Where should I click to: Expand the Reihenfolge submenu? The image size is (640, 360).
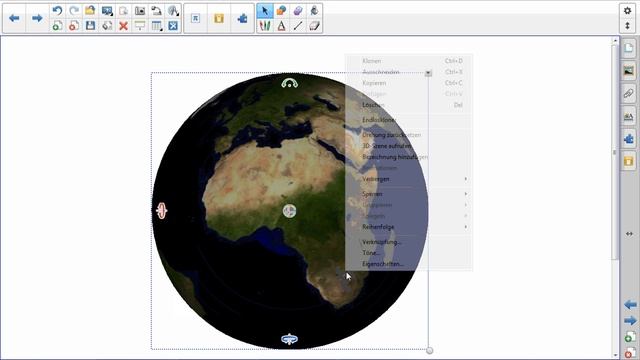[409, 227]
